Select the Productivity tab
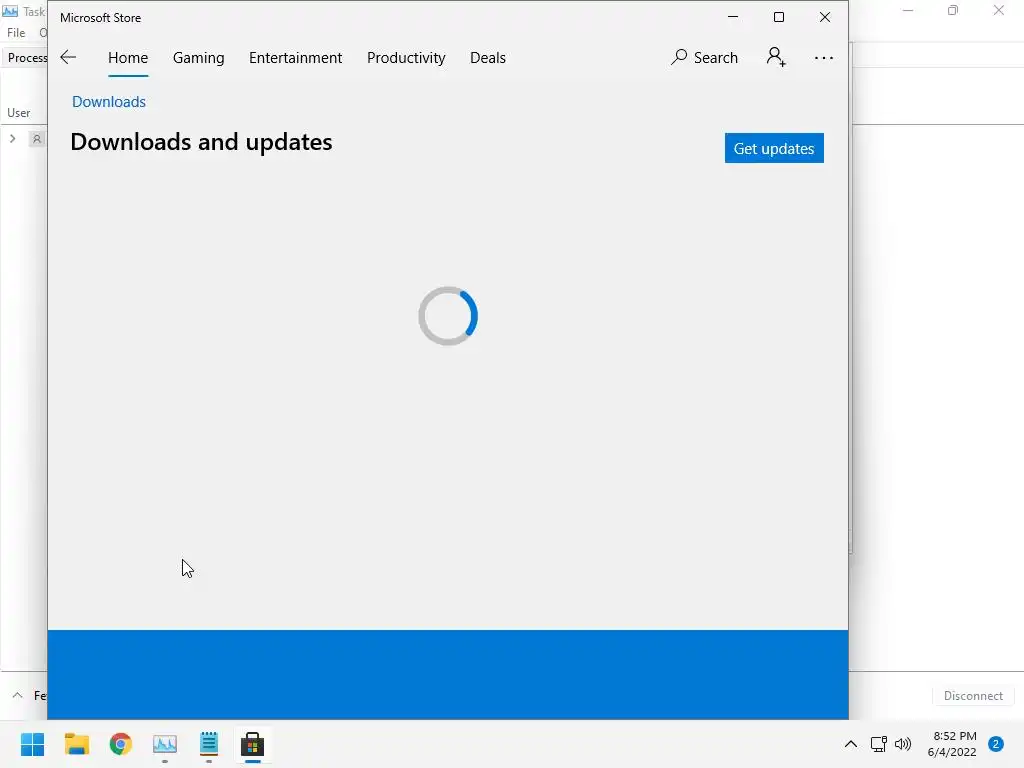The height and width of the screenshot is (768, 1024). 406,57
